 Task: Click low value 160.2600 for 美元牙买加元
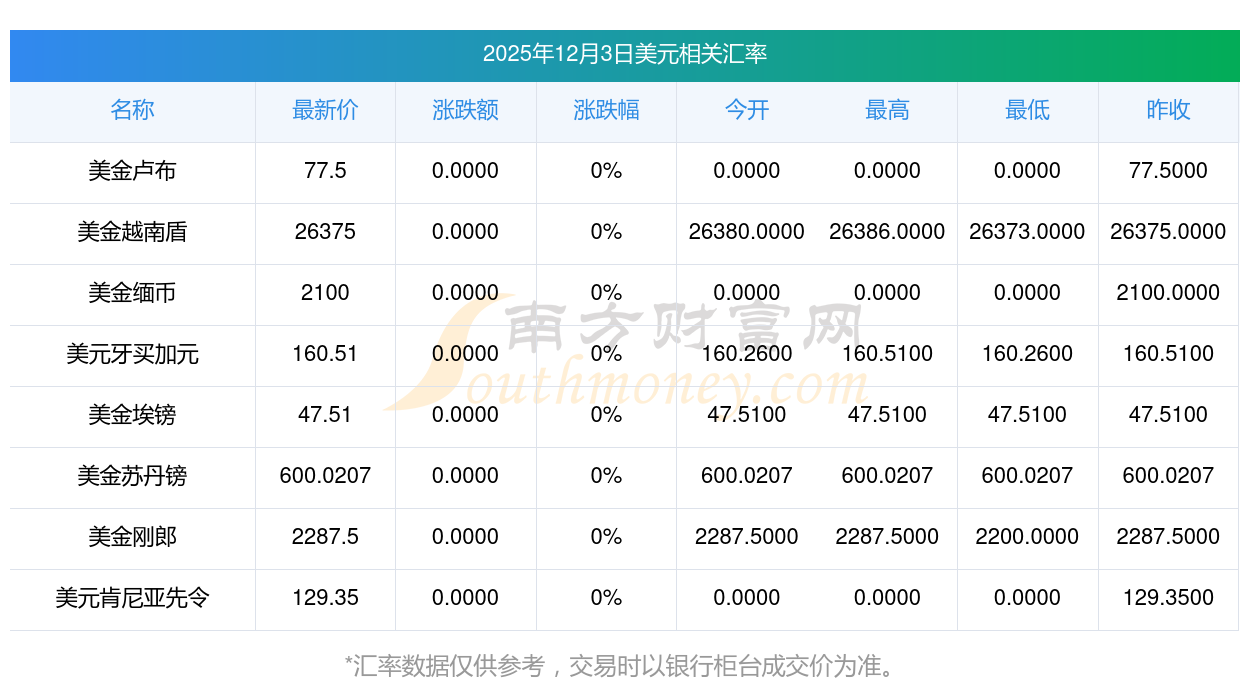pyautogui.click(x=1027, y=354)
